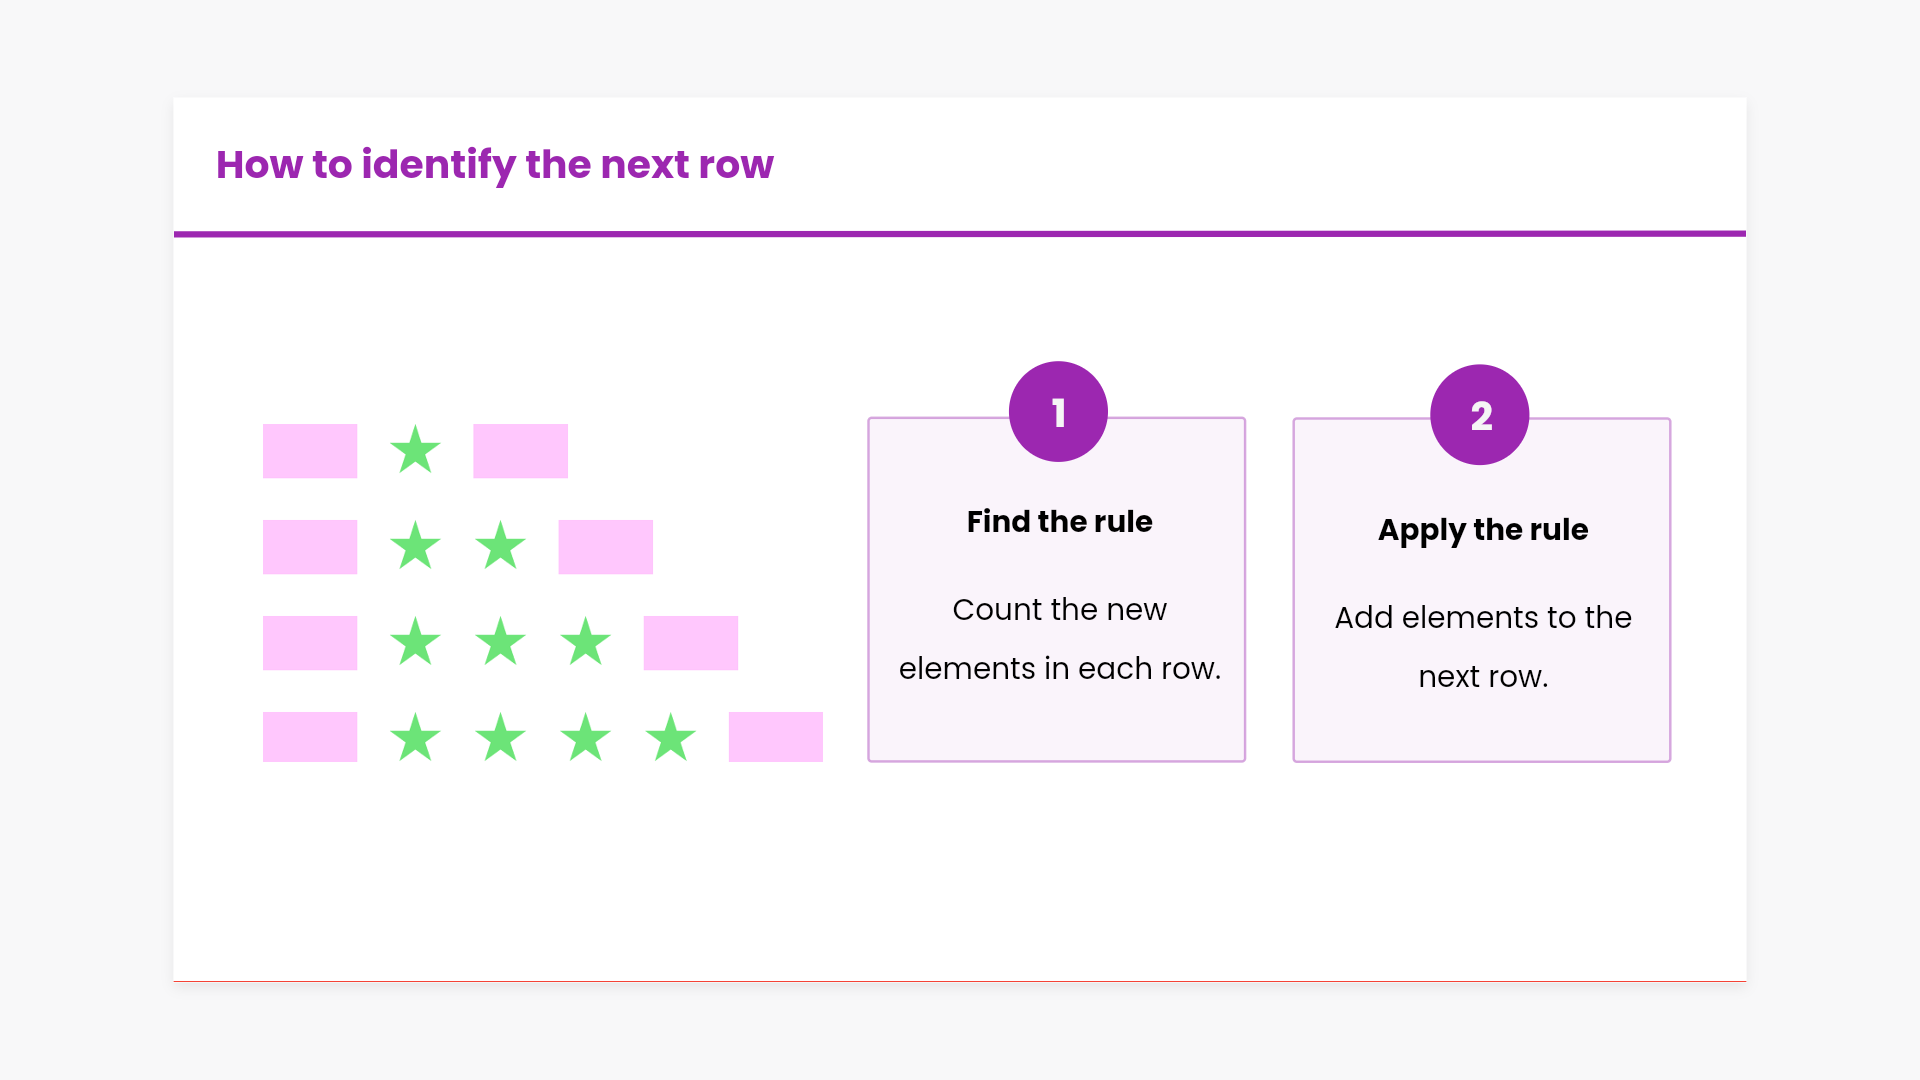Click the middle star in the three-star row
Viewport: 1920px width, 1080px height.
[x=500, y=643]
